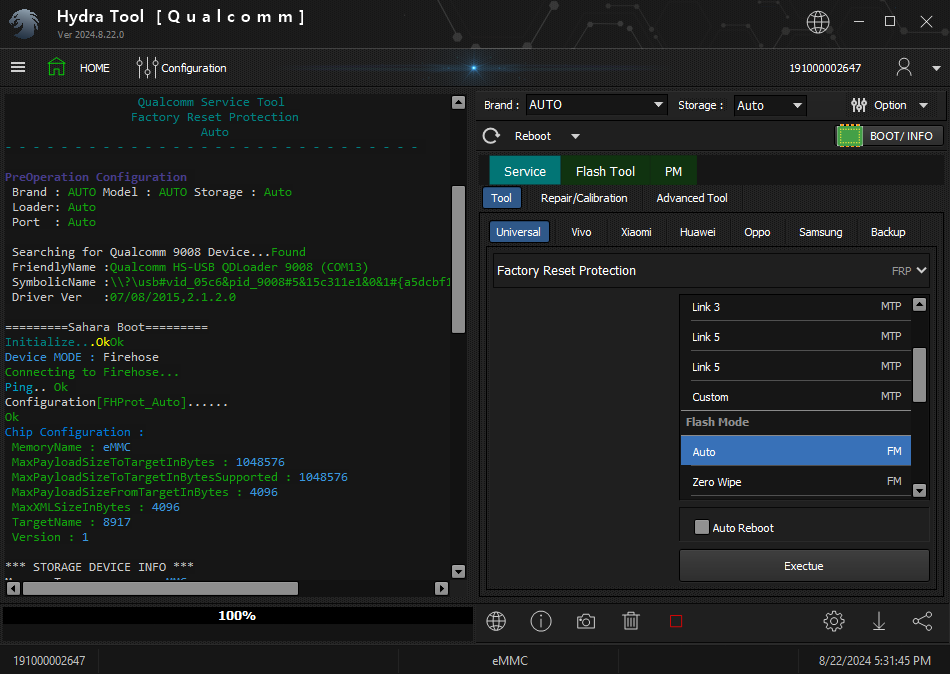Viewport: 950px width, 674px height.
Task: Click the log panel scroll-up arrow
Action: pos(459,102)
